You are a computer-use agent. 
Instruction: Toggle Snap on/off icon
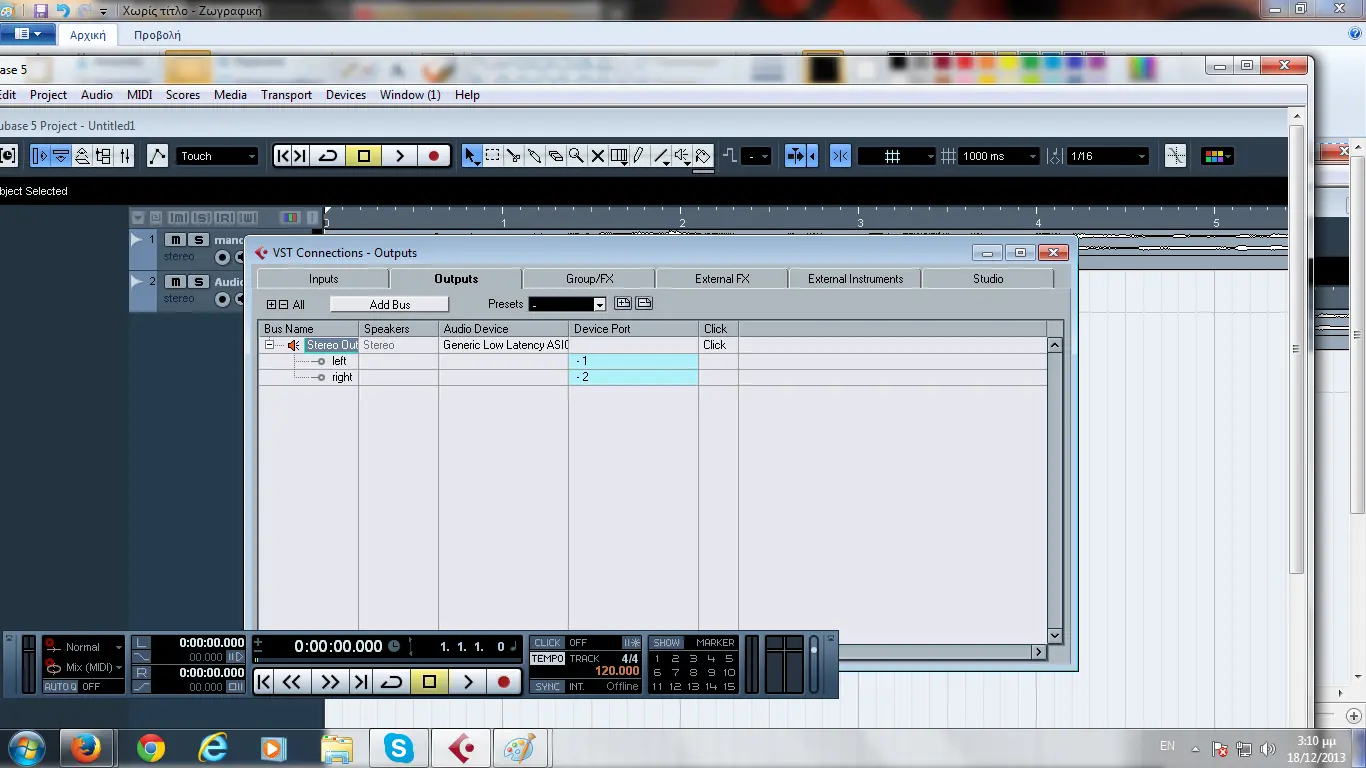point(840,156)
